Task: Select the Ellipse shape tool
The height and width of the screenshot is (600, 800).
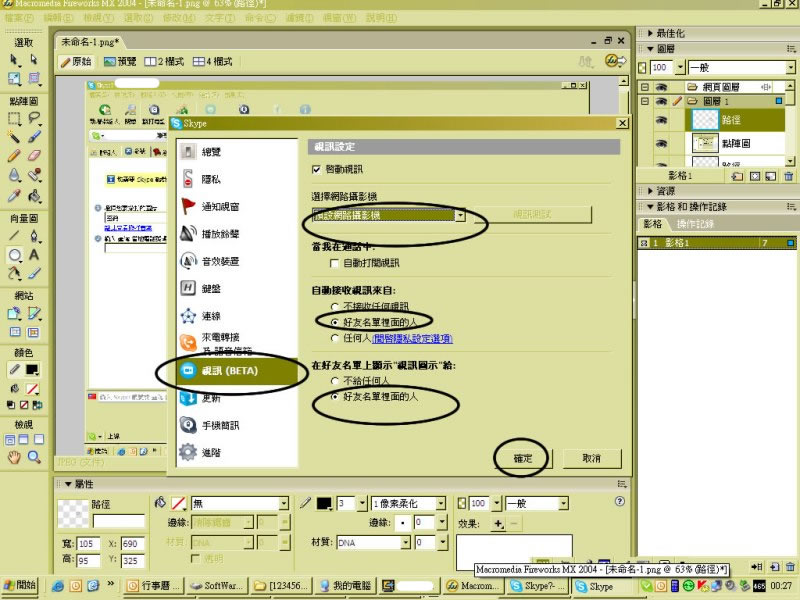Action: (x=14, y=255)
